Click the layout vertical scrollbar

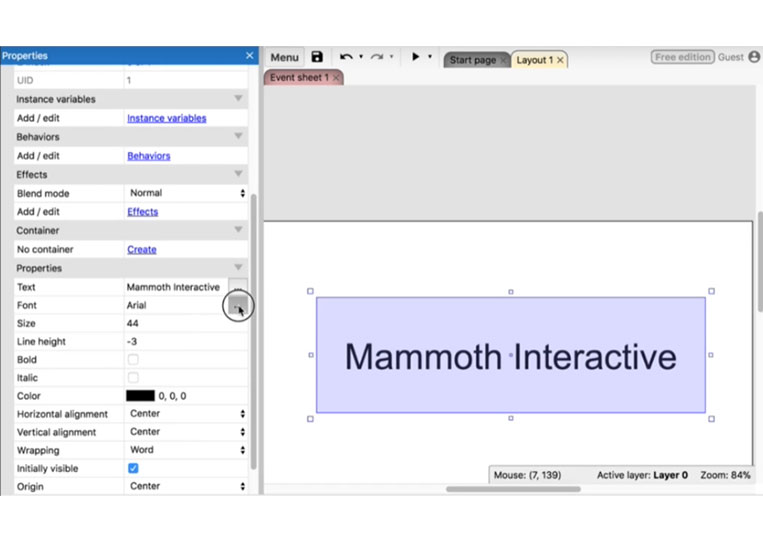tap(760, 261)
